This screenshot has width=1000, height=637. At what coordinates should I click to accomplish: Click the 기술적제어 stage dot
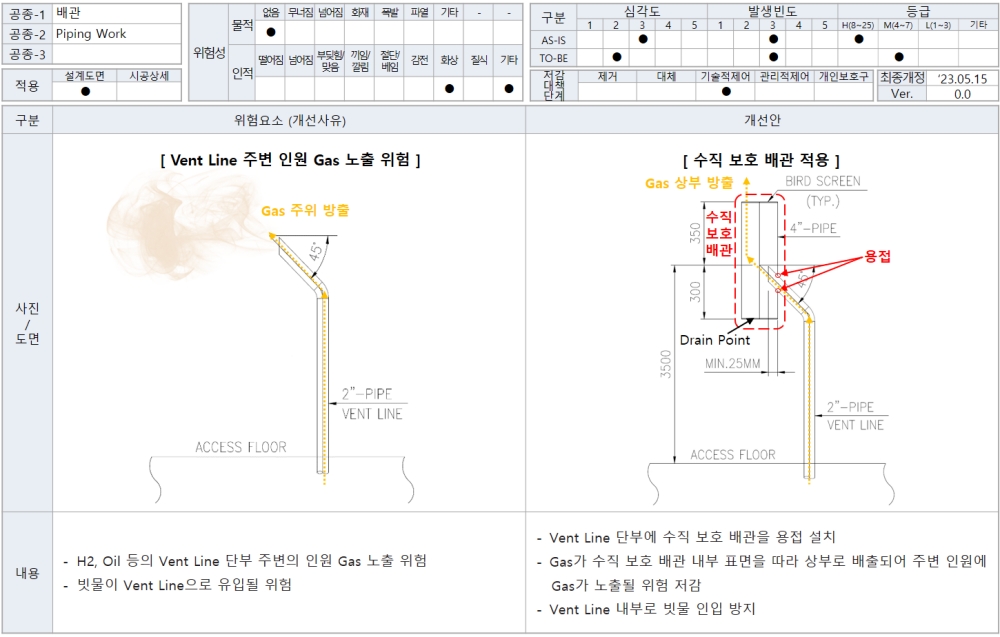pos(726,91)
